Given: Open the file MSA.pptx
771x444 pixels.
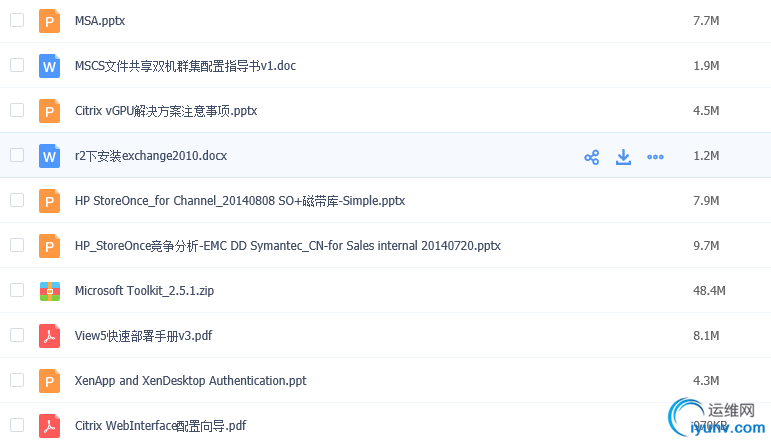Looking at the screenshot, I should (100, 21).
